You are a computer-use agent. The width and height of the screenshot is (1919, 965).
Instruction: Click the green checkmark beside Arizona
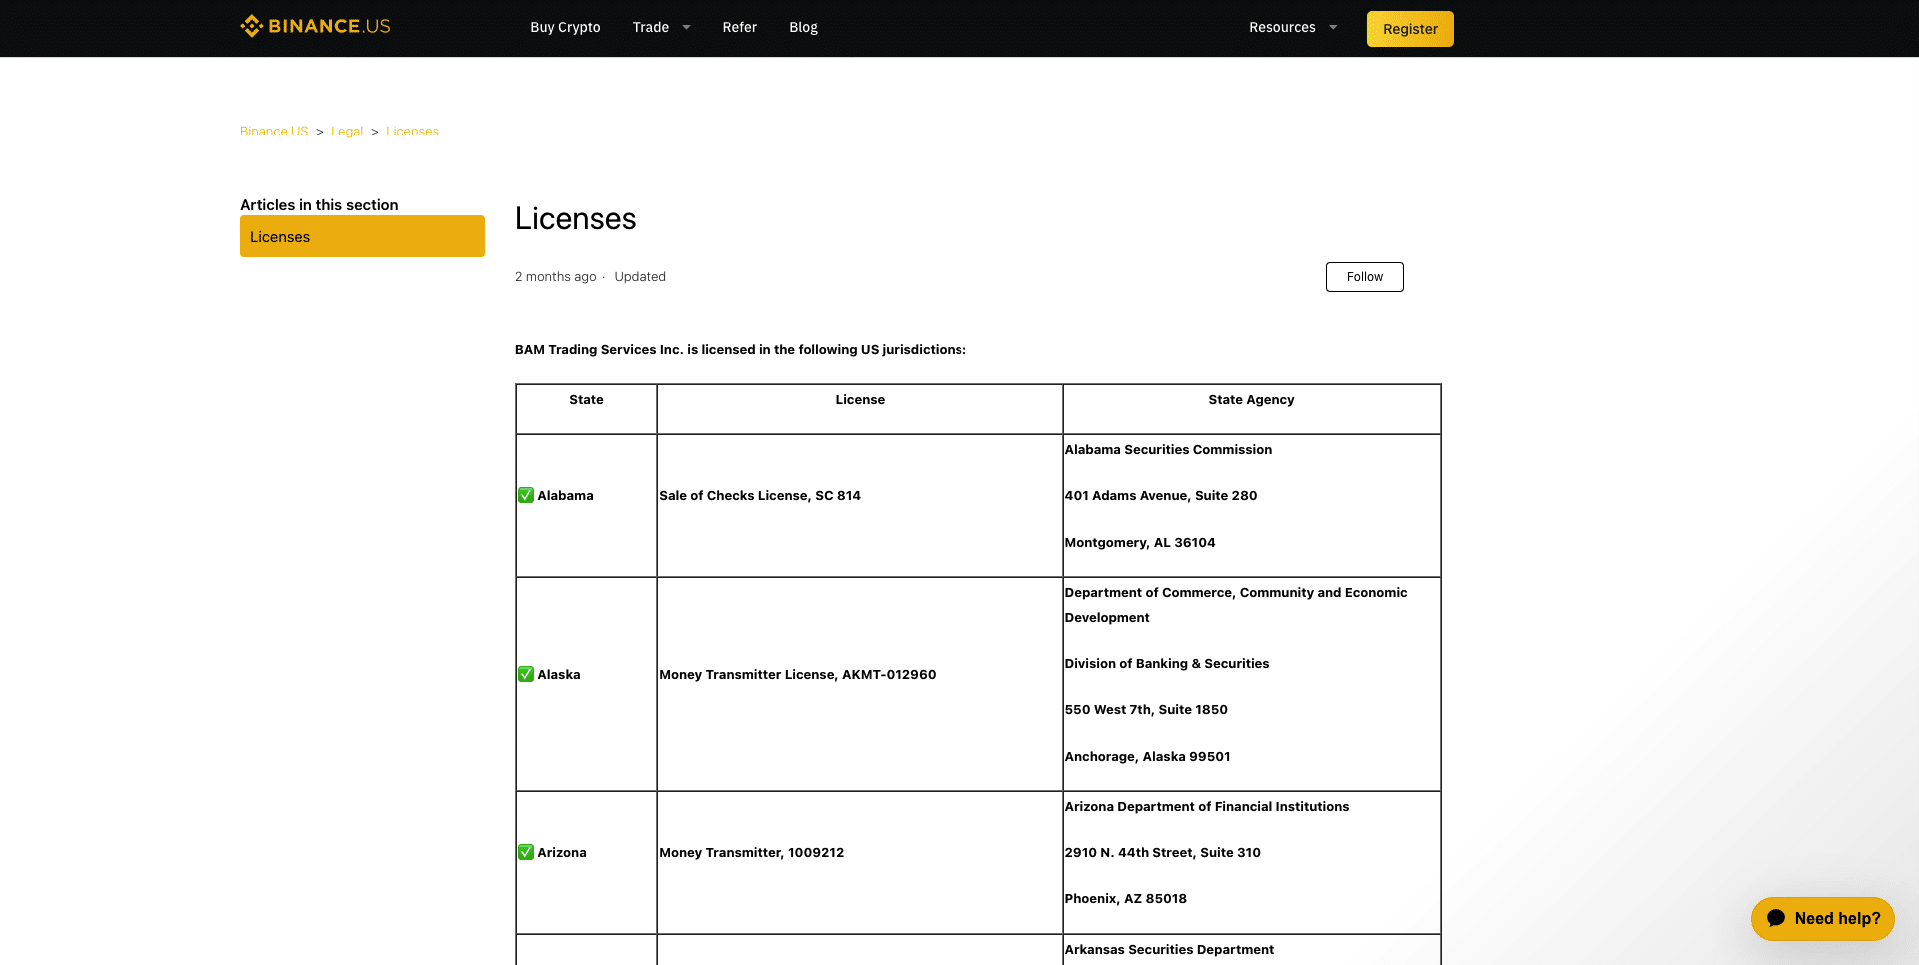pos(526,852)
